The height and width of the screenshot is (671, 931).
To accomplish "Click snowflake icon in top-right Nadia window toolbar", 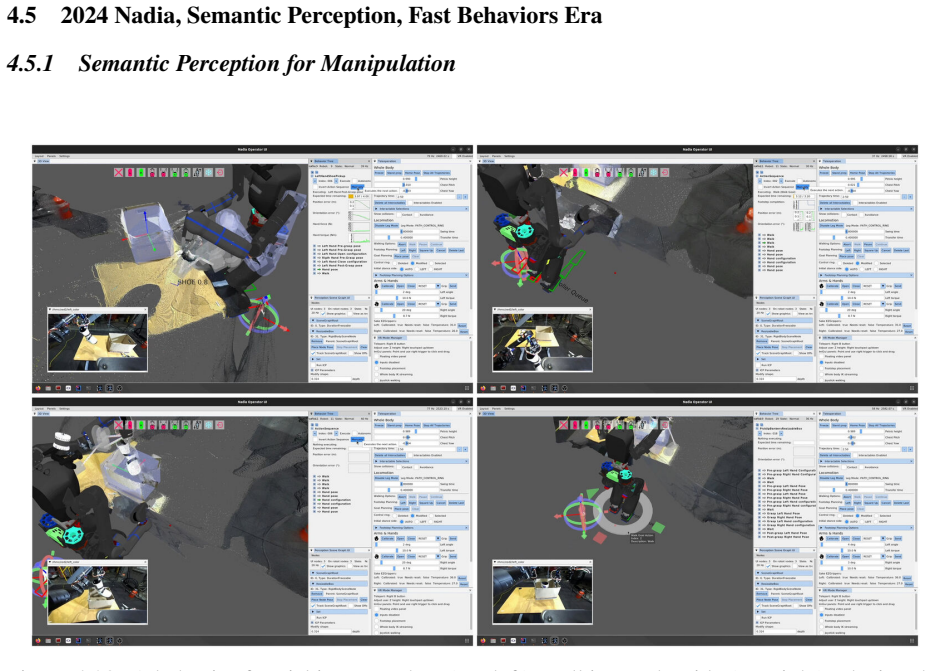I will [x=654, y=172].
